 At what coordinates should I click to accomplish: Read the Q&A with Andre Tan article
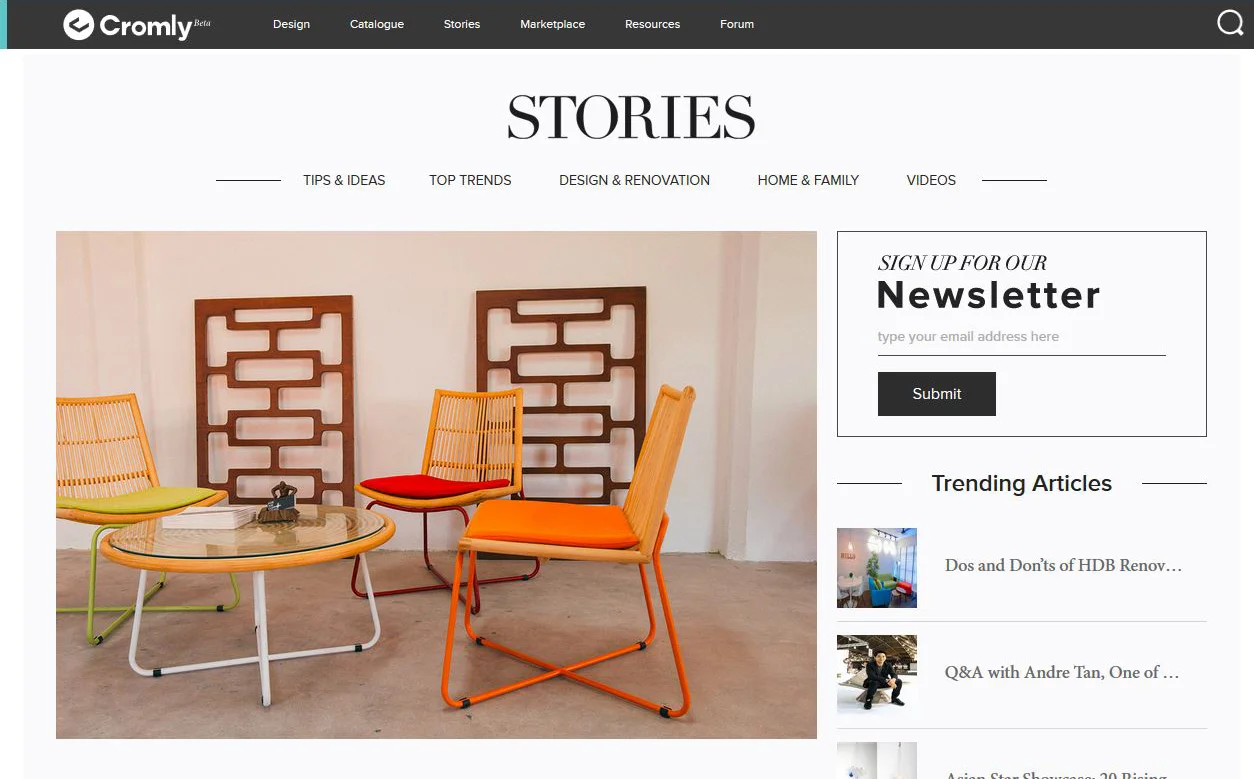point(1062,673)
